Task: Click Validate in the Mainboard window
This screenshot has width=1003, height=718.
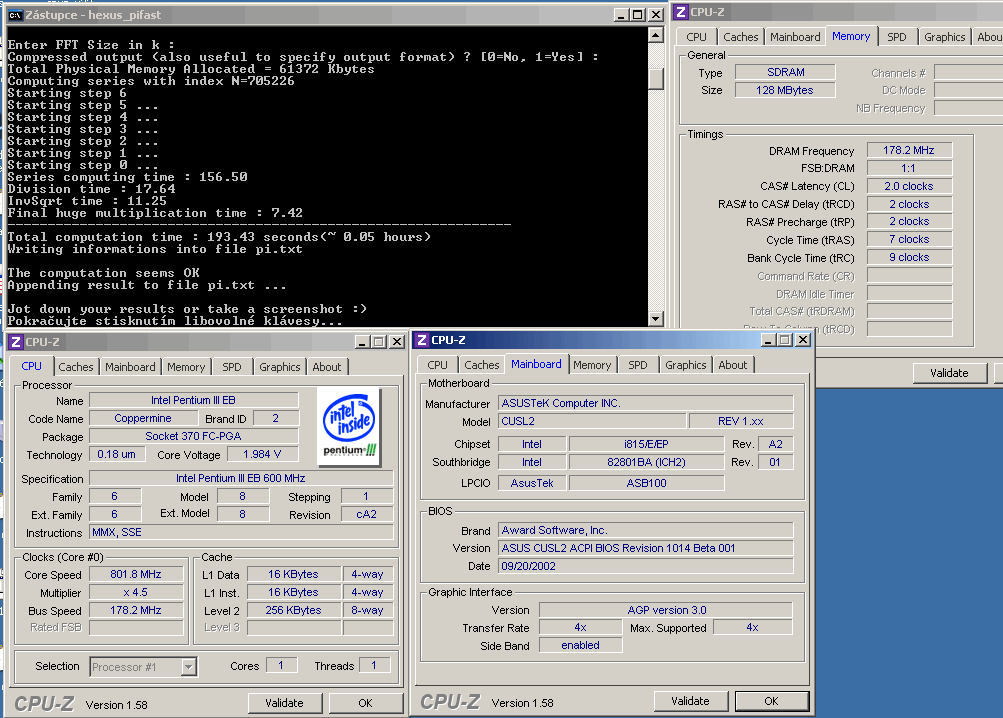Action: point(690,701)
